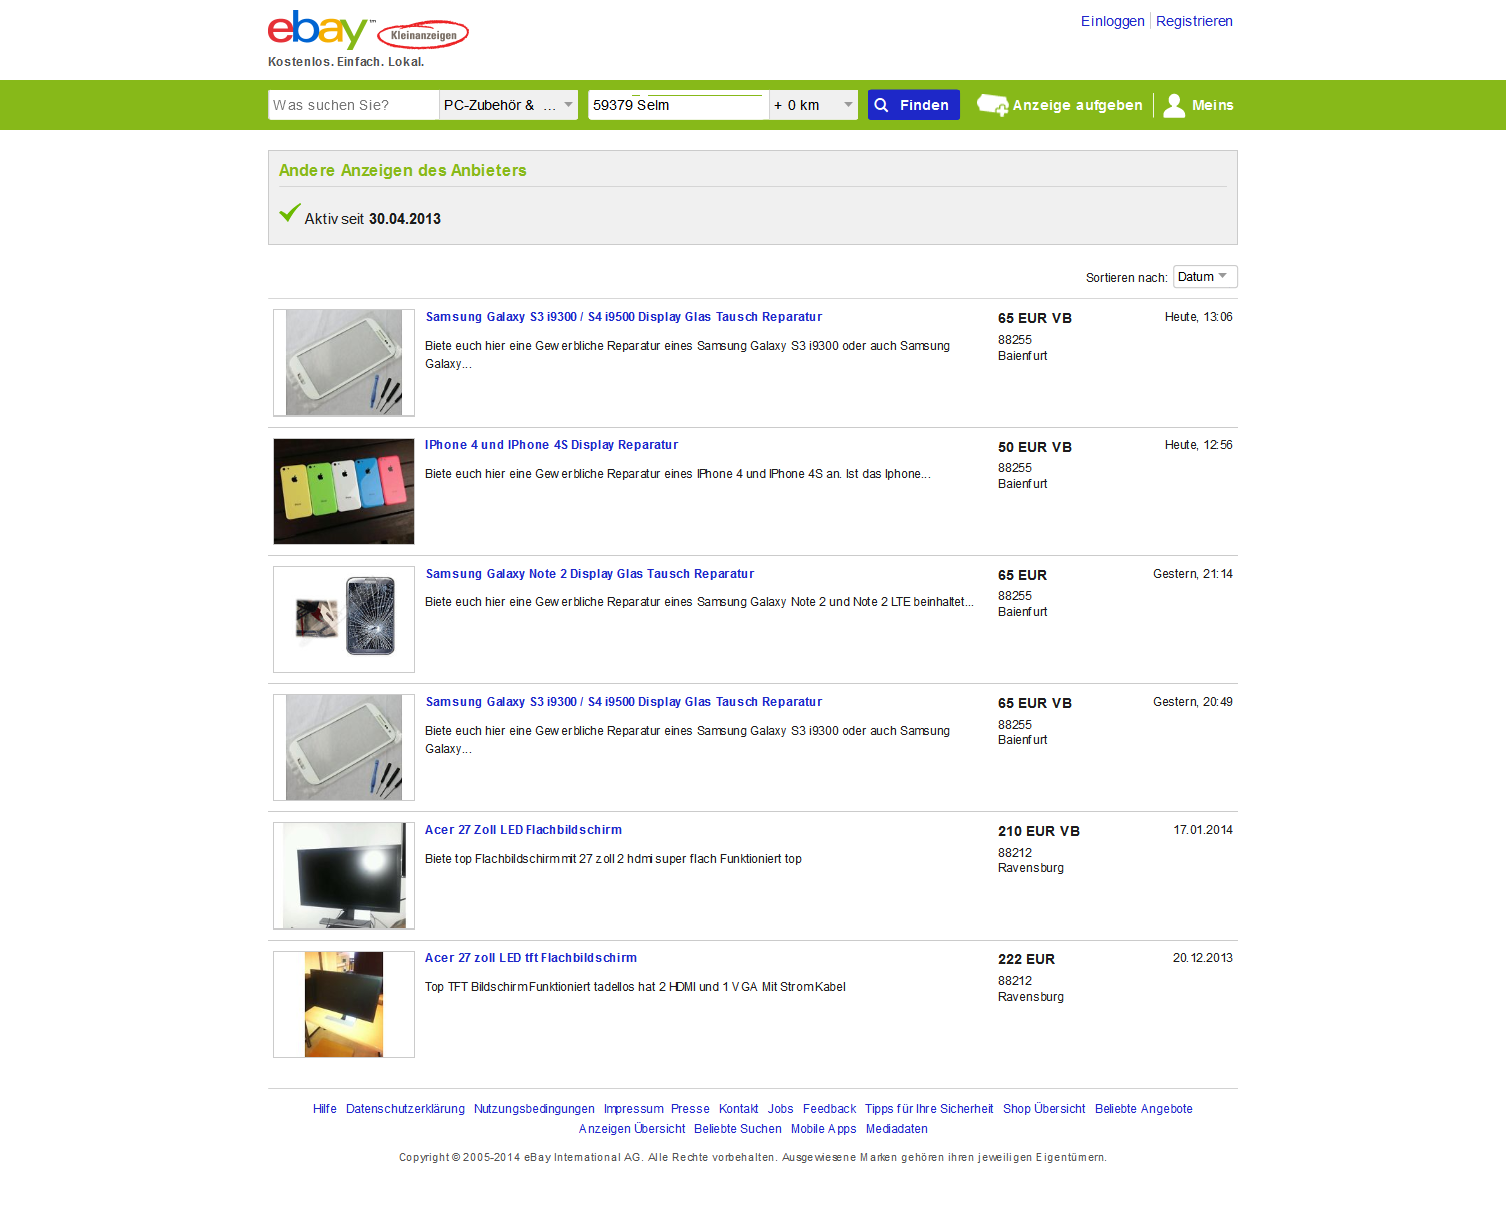Viewport: 1506px width, 1214px height.
Task: Open the Samsung Galaxy S3/S4 listing from Gestern 20:49
Action: [624, 702]
